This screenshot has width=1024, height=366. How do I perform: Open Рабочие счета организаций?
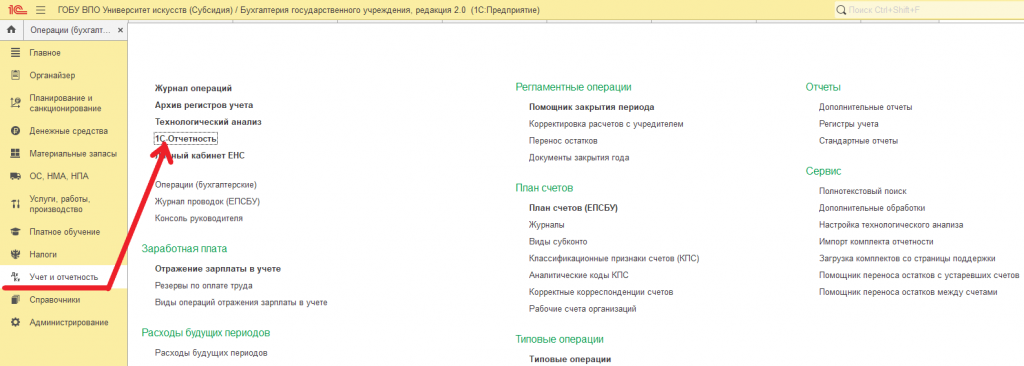click(x=582, y=309)
